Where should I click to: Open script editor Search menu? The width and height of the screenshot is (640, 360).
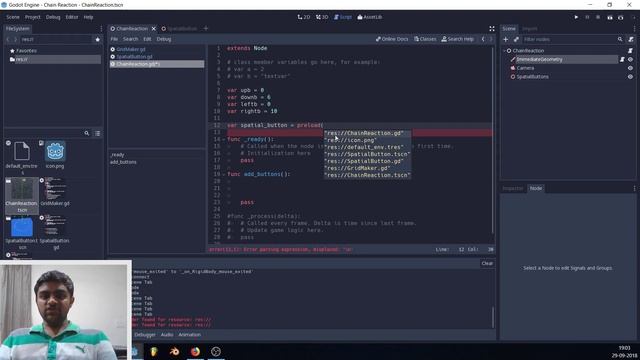click(x=131, y=39)
